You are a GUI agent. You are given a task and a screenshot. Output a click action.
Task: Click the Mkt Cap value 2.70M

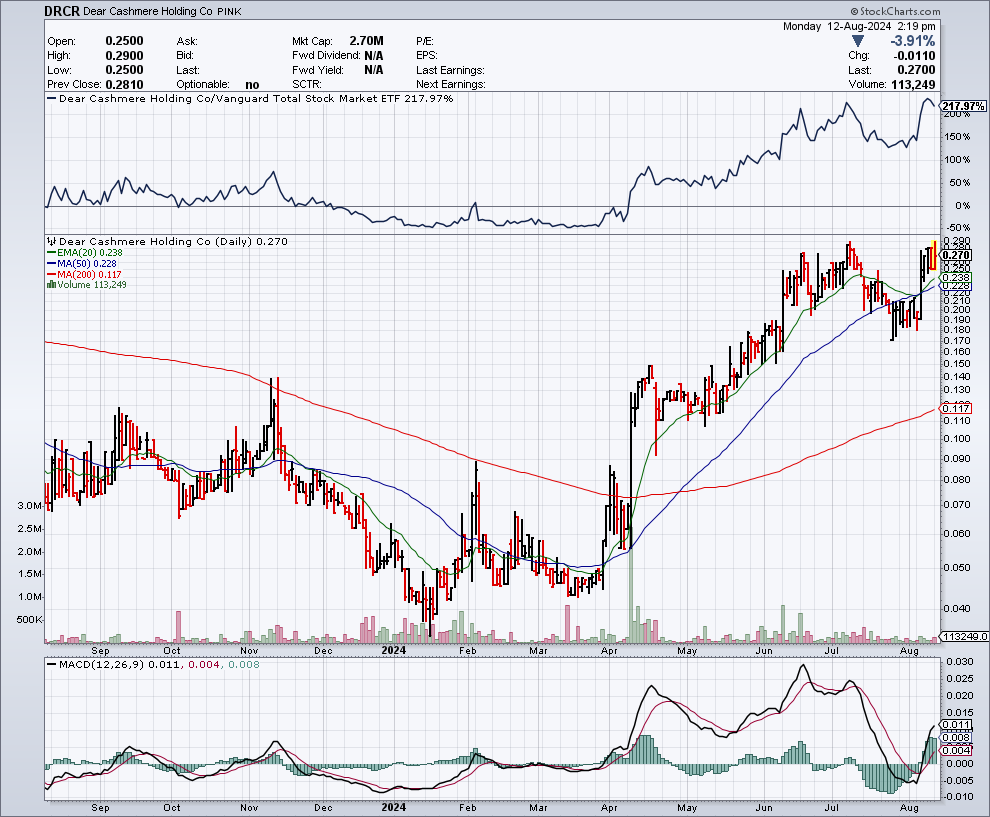click(x=366, y=41)
